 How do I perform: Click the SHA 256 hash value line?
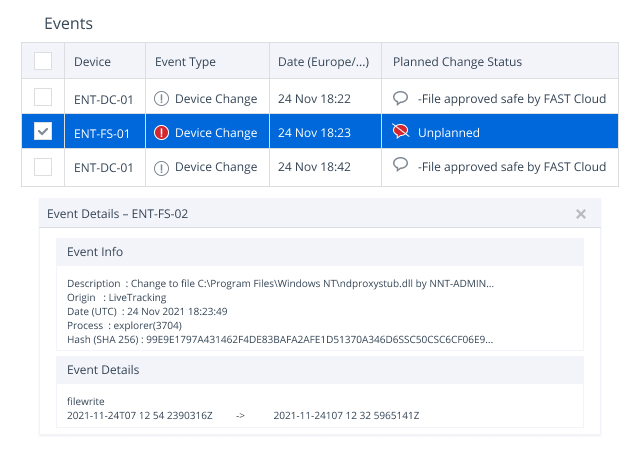pos(280,340)
